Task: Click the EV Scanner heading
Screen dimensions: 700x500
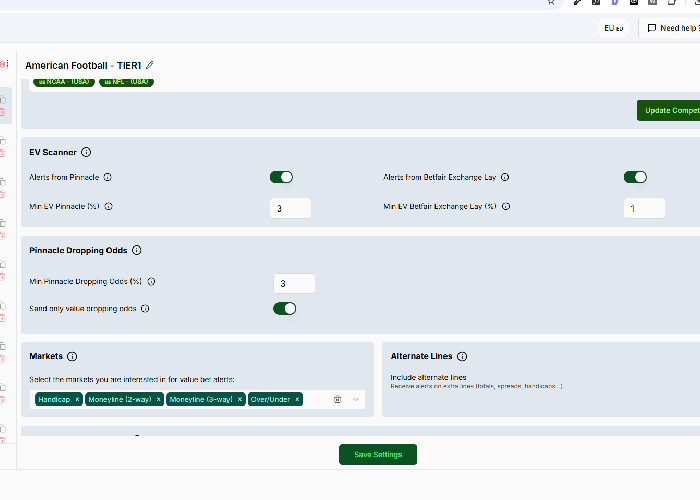Action: (53, 152)
